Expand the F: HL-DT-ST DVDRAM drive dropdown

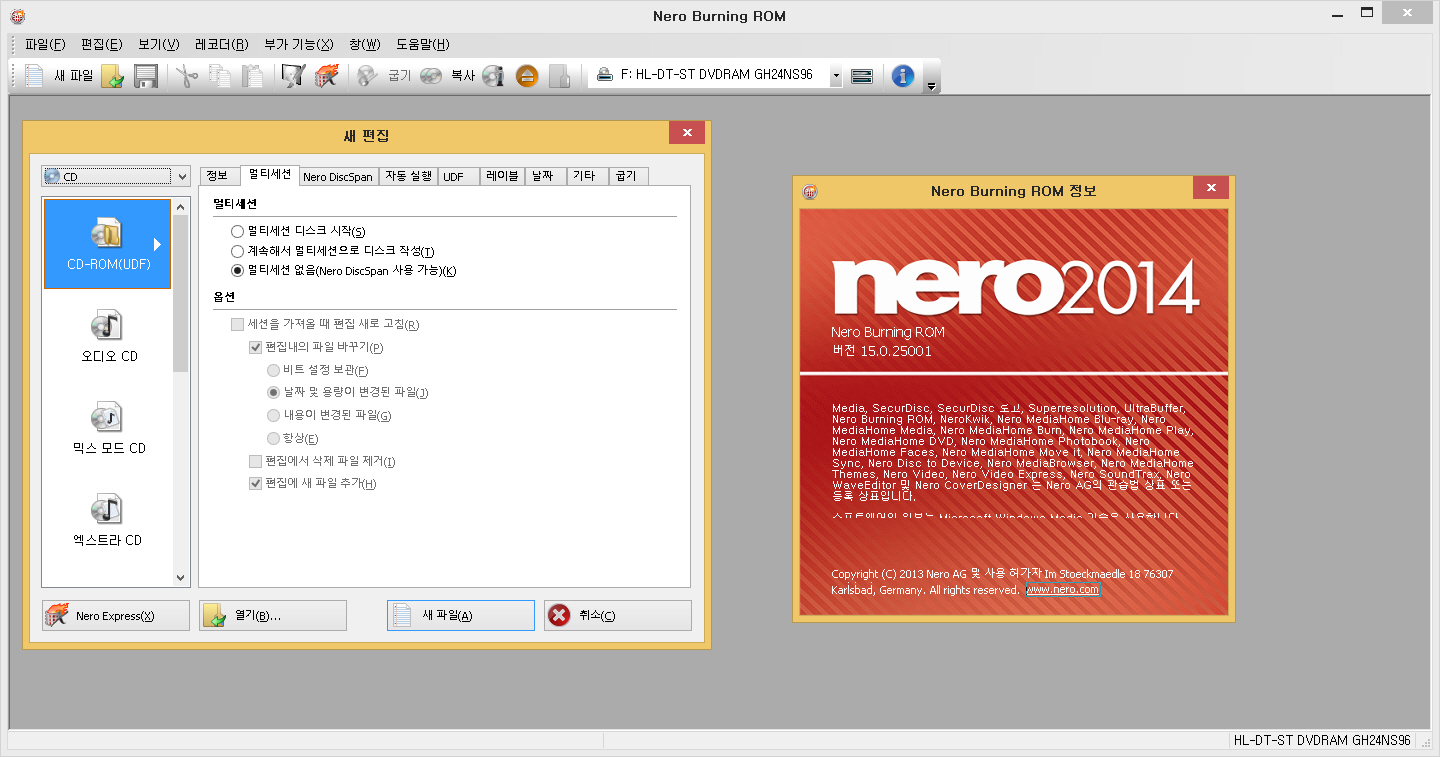pos(836,76)
